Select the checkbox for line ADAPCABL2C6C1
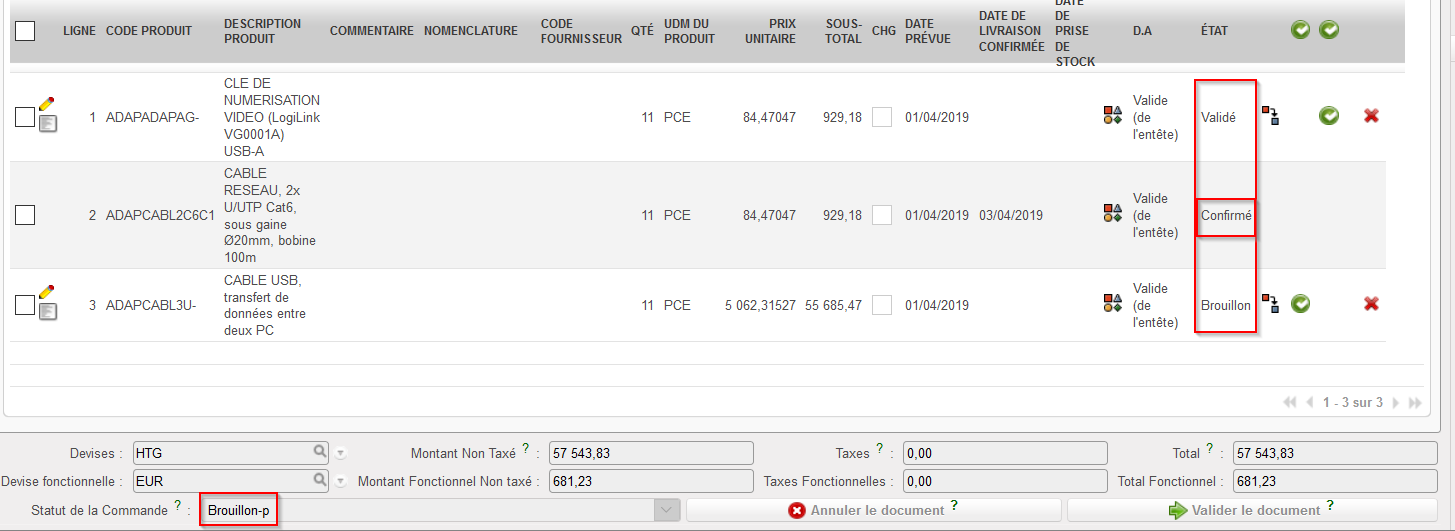The image size is (1455, 531). point(25,215)
